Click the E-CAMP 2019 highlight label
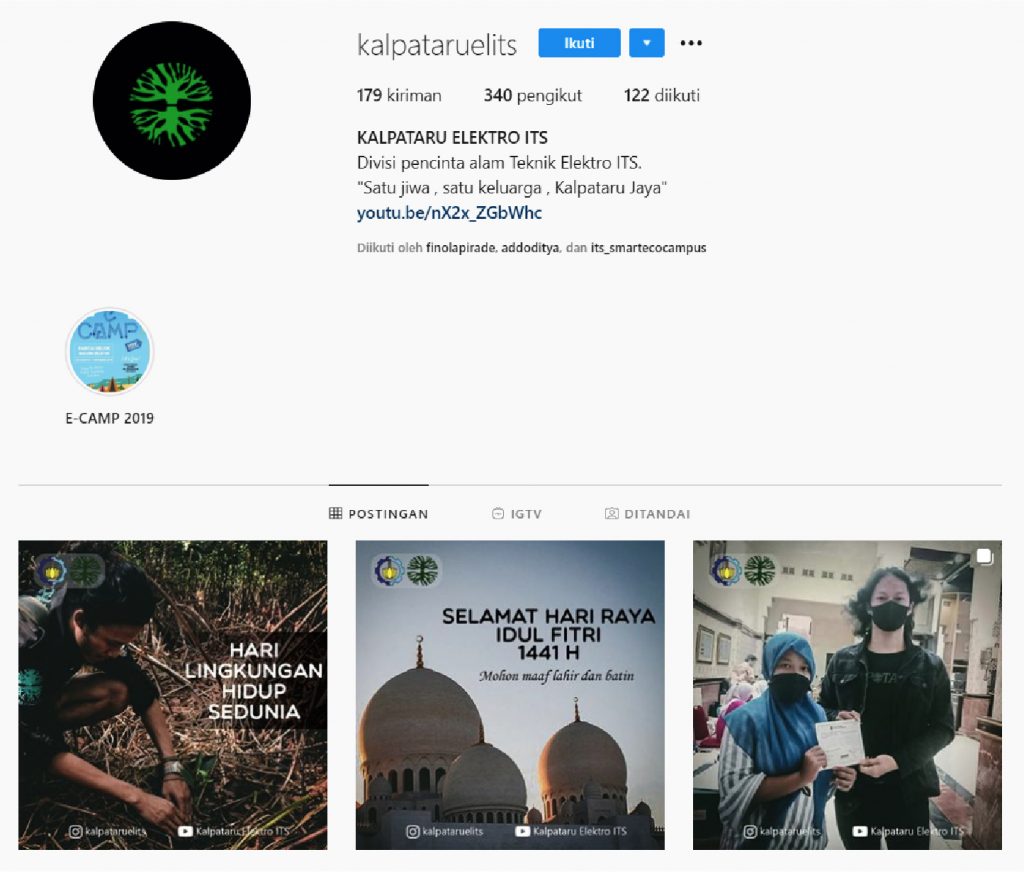 (109, 419)
